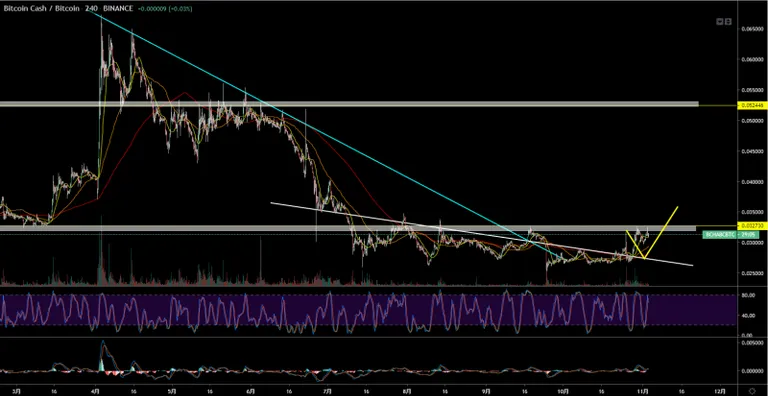Click the 0.065000 price axis label
Viewport: 768px width, 396px height.
[x=752, y=29]
